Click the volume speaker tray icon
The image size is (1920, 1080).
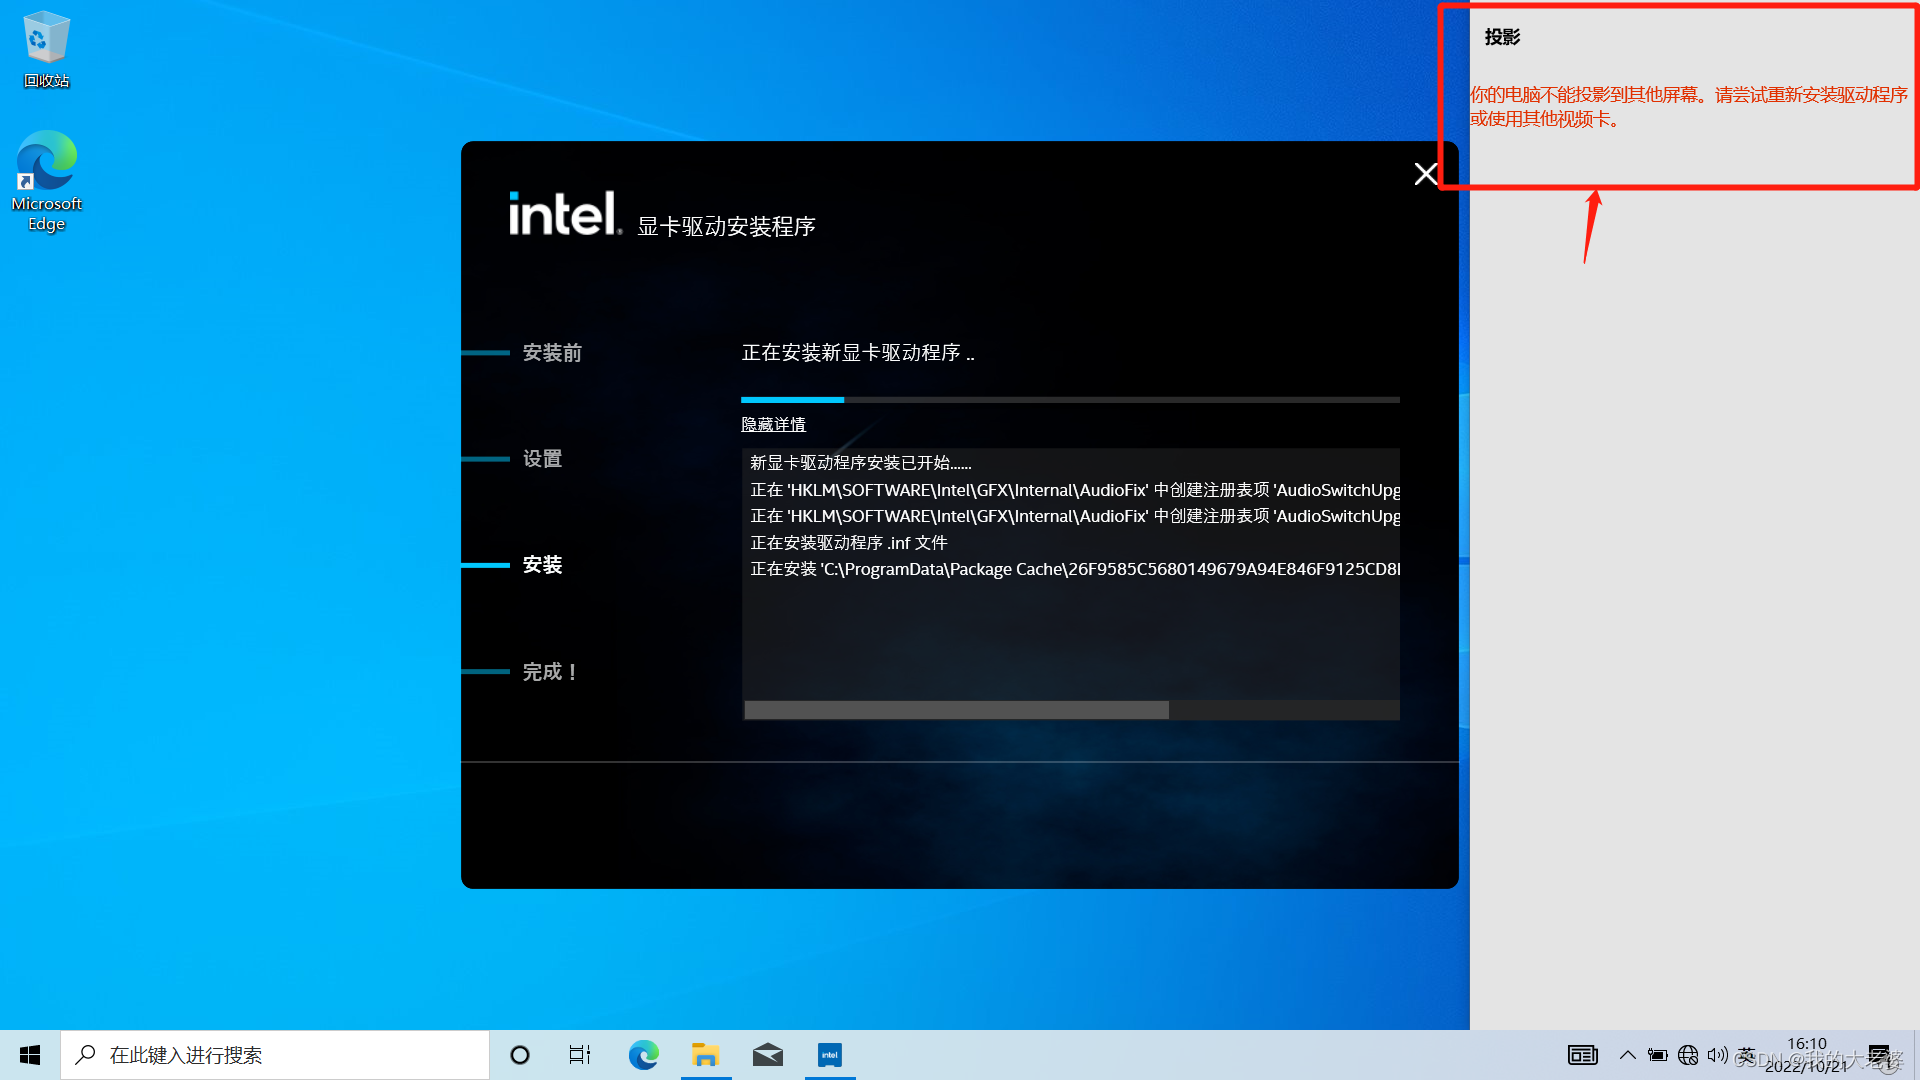click(1717, 1055)
